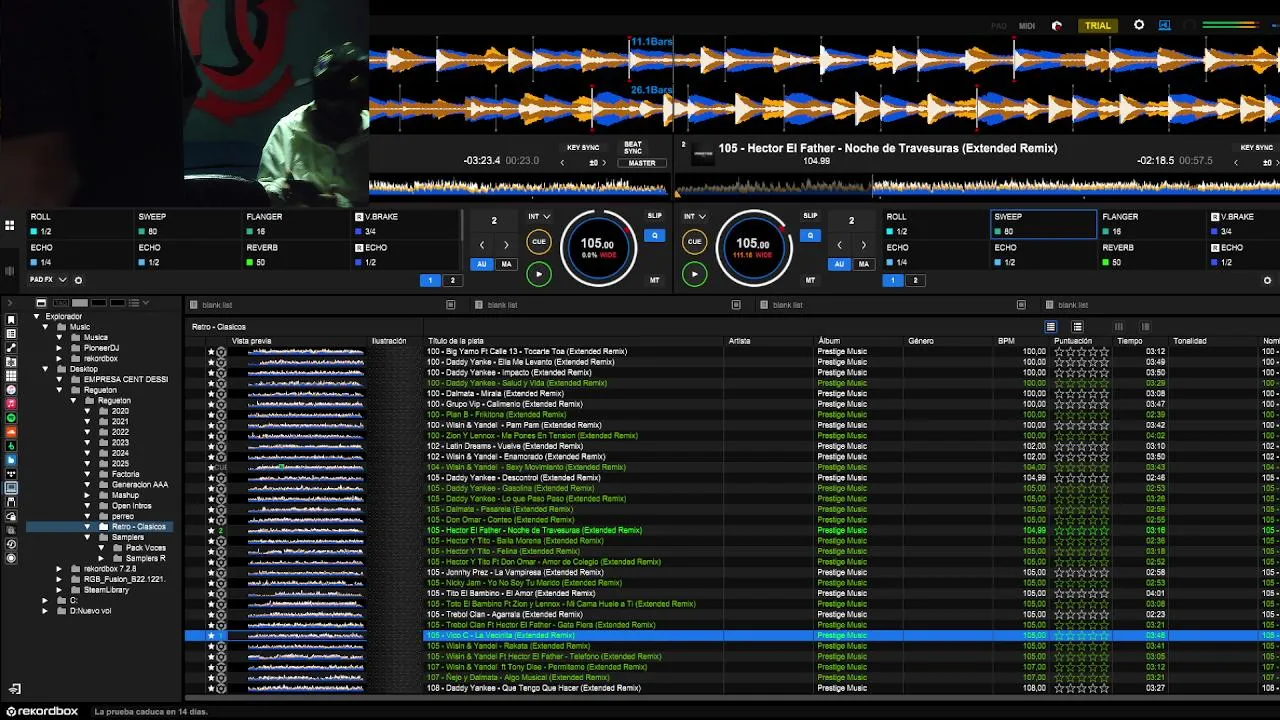Seek within the left deck overview waveform
Viewport: 1280px width, 720px height.
point(518,186)
